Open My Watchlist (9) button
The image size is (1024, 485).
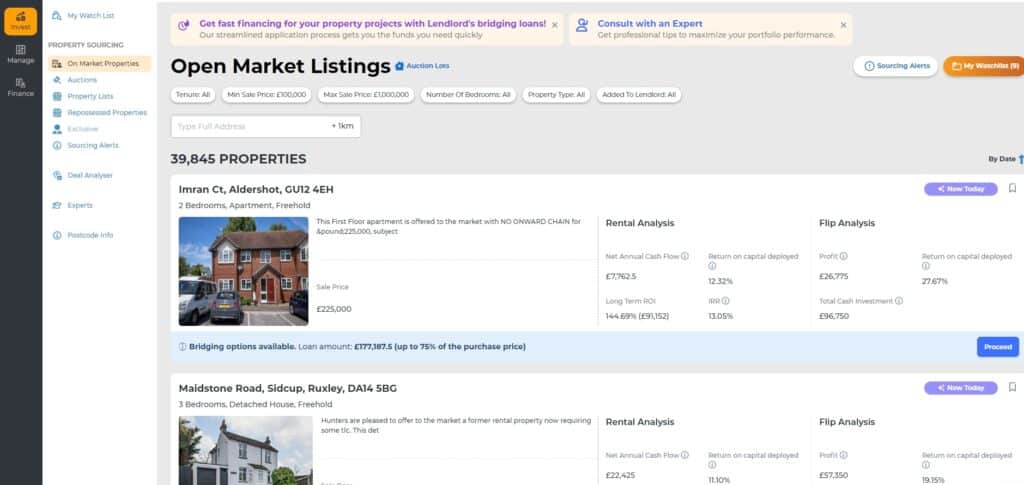tap(984, 66)
